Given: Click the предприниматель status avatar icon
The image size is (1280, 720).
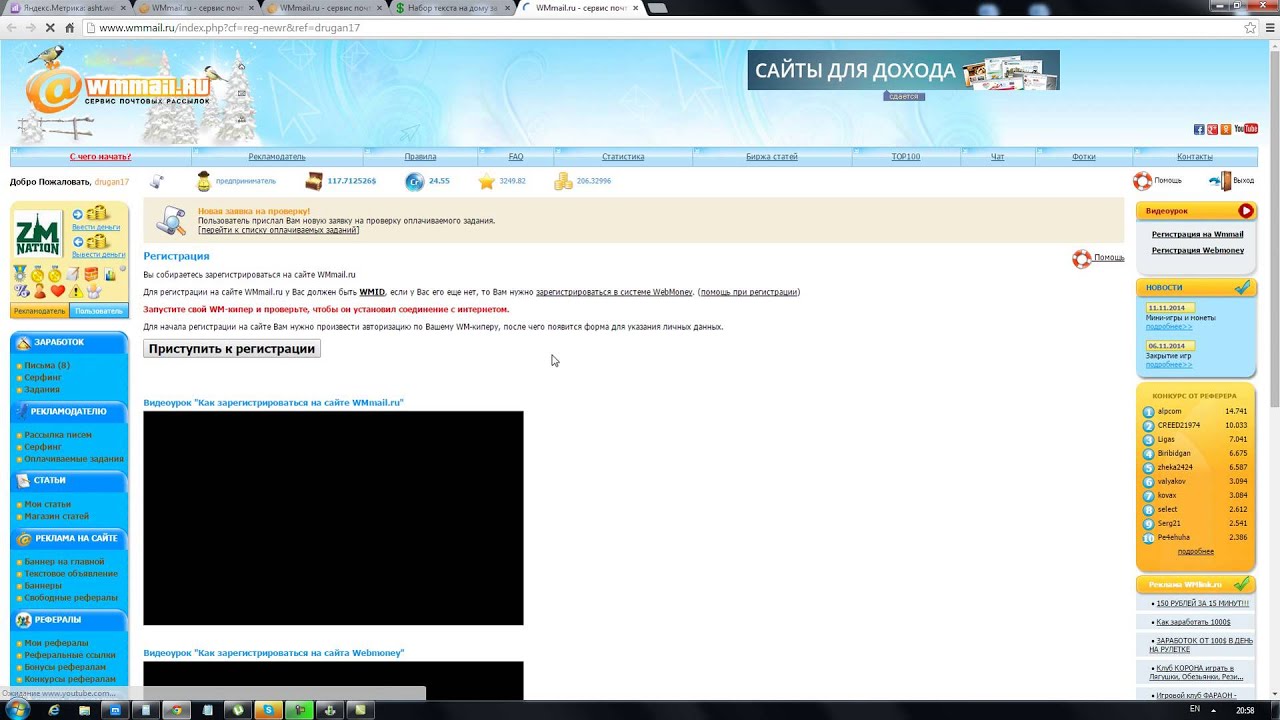Looking at the screenshot, I should [204, 181].
